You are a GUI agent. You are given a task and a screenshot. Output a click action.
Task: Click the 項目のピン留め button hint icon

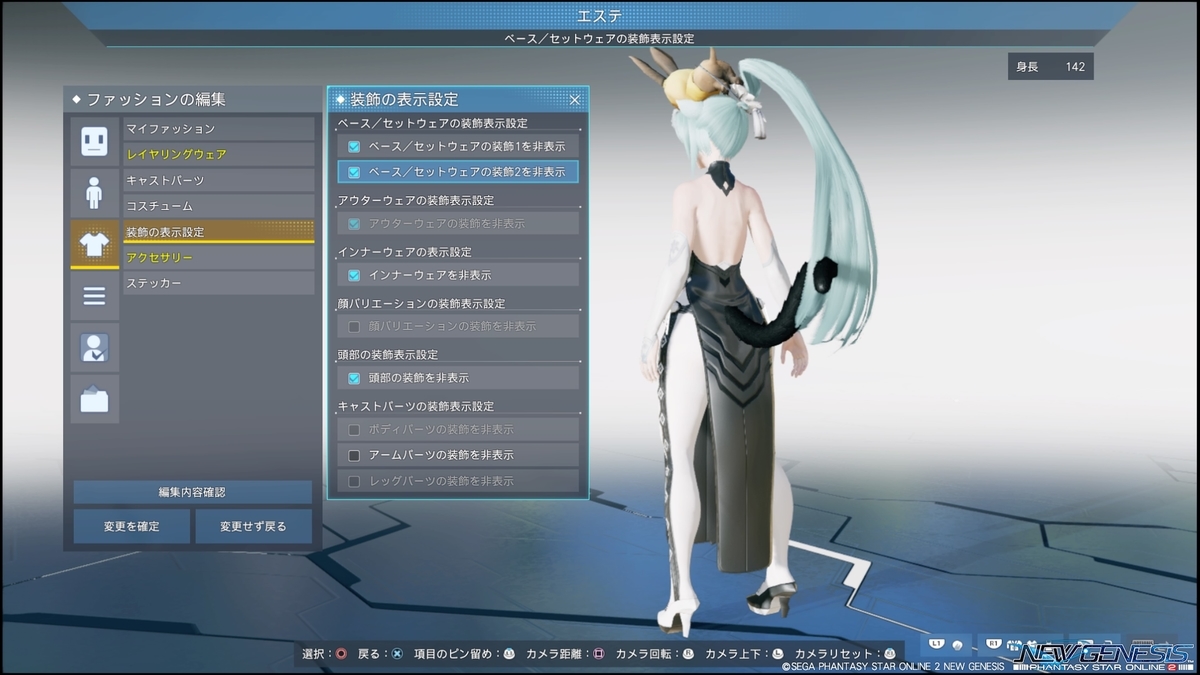[509, 654]
